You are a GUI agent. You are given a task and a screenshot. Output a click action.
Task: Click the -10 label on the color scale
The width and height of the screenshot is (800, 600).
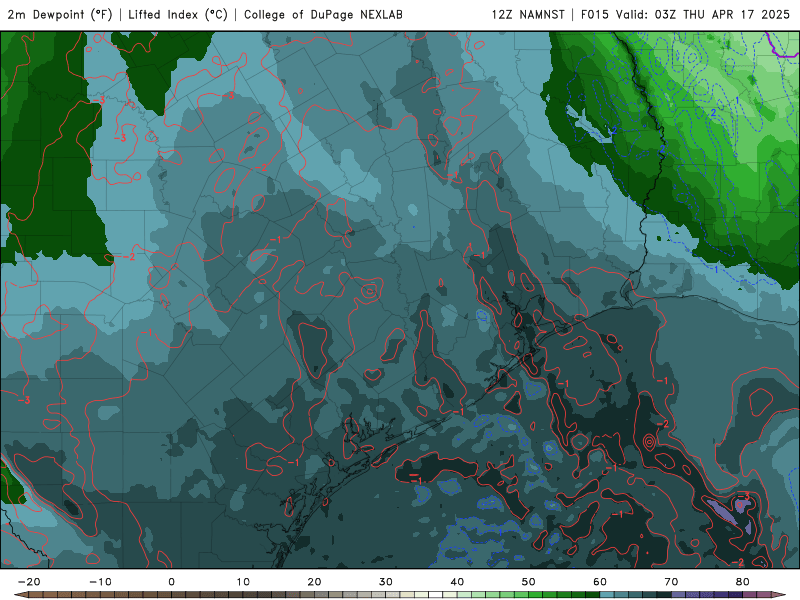pyautogui.click(x=100, y=582)
